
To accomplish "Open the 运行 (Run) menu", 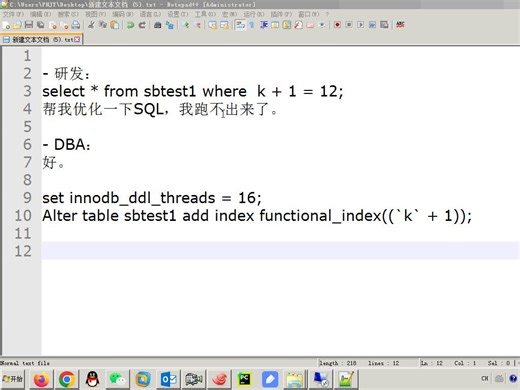I will point(254,14).
